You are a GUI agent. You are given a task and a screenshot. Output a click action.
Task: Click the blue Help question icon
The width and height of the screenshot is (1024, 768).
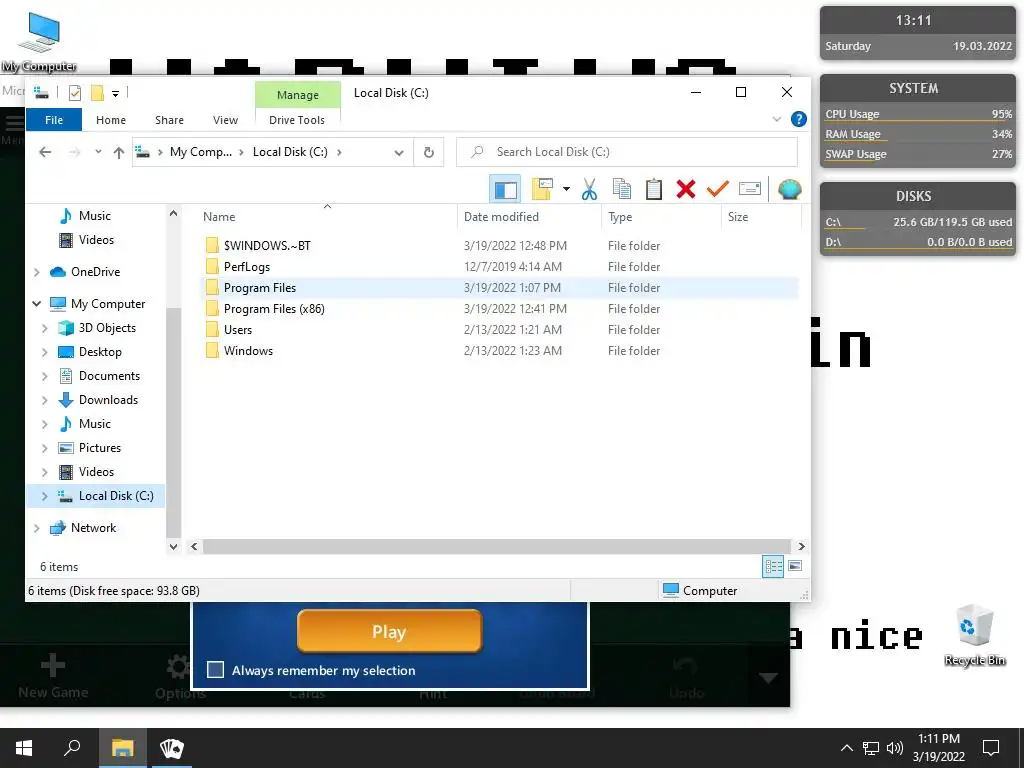tap(798, 120)
